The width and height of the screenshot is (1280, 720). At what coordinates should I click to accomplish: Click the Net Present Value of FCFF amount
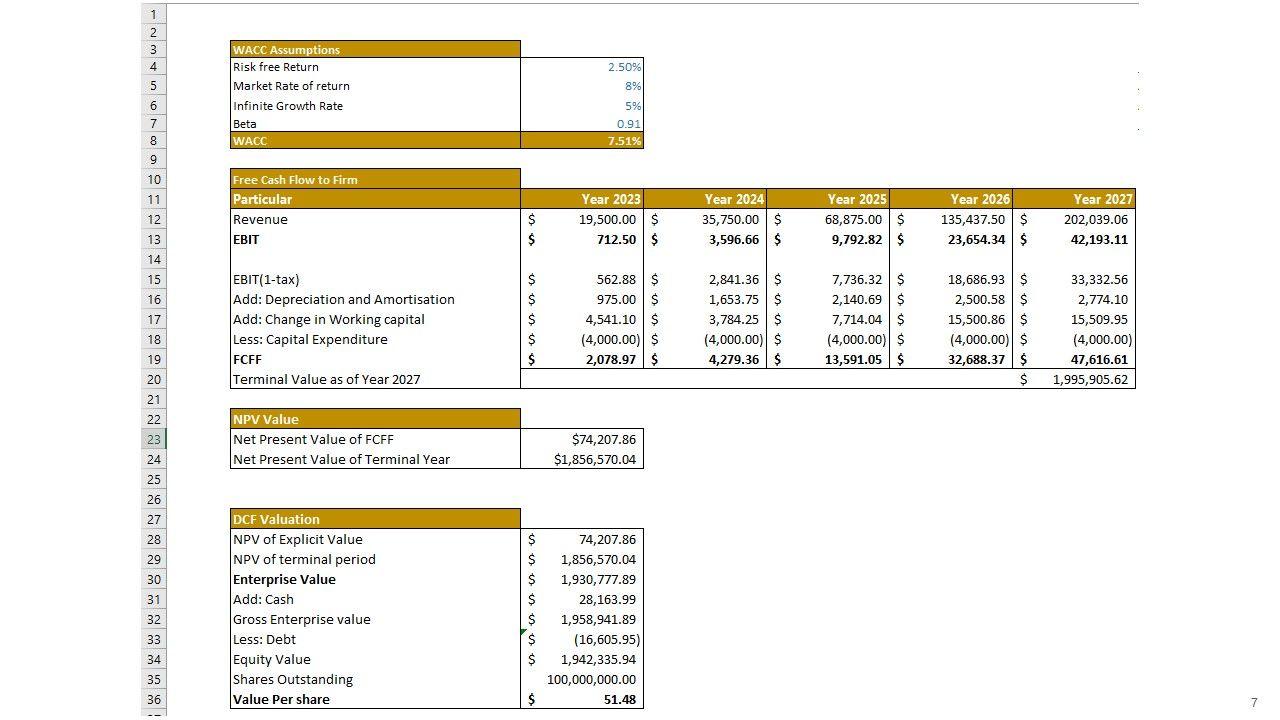tap(582, 439)
